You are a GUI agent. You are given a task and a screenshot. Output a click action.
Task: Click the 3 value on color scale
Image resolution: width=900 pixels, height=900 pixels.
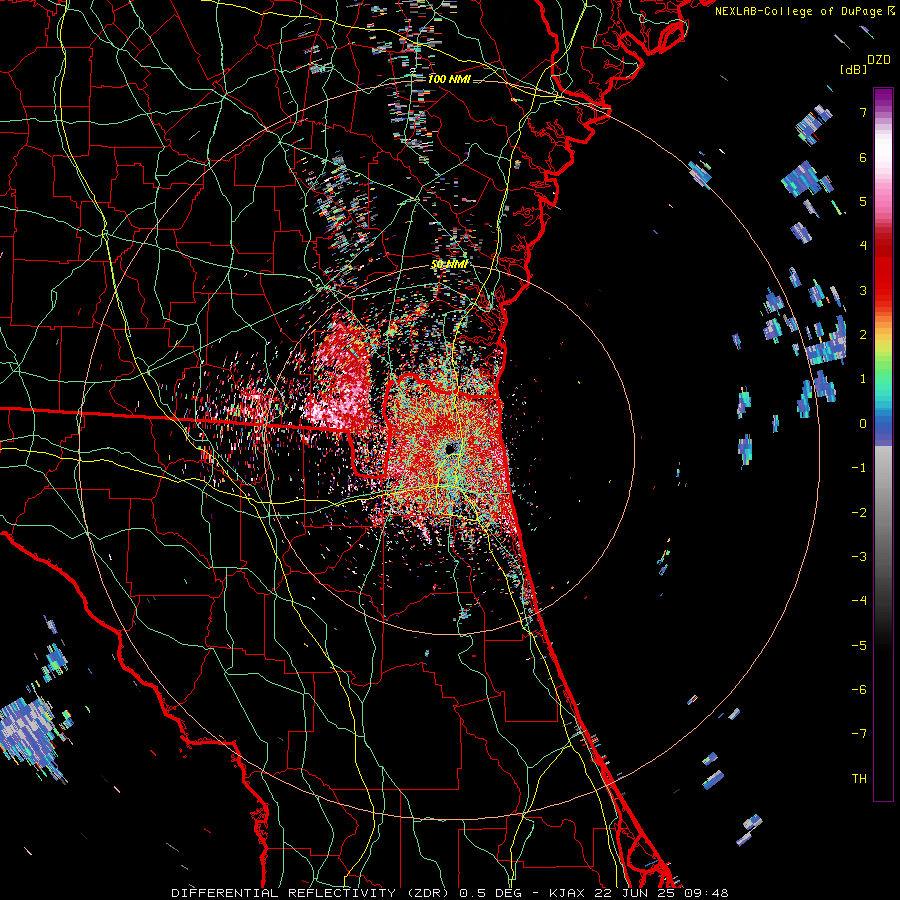click(x=863, y=290)
